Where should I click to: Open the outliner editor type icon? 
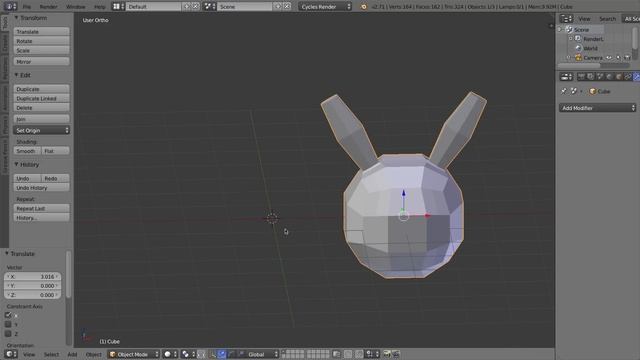[x=566, y=19]
